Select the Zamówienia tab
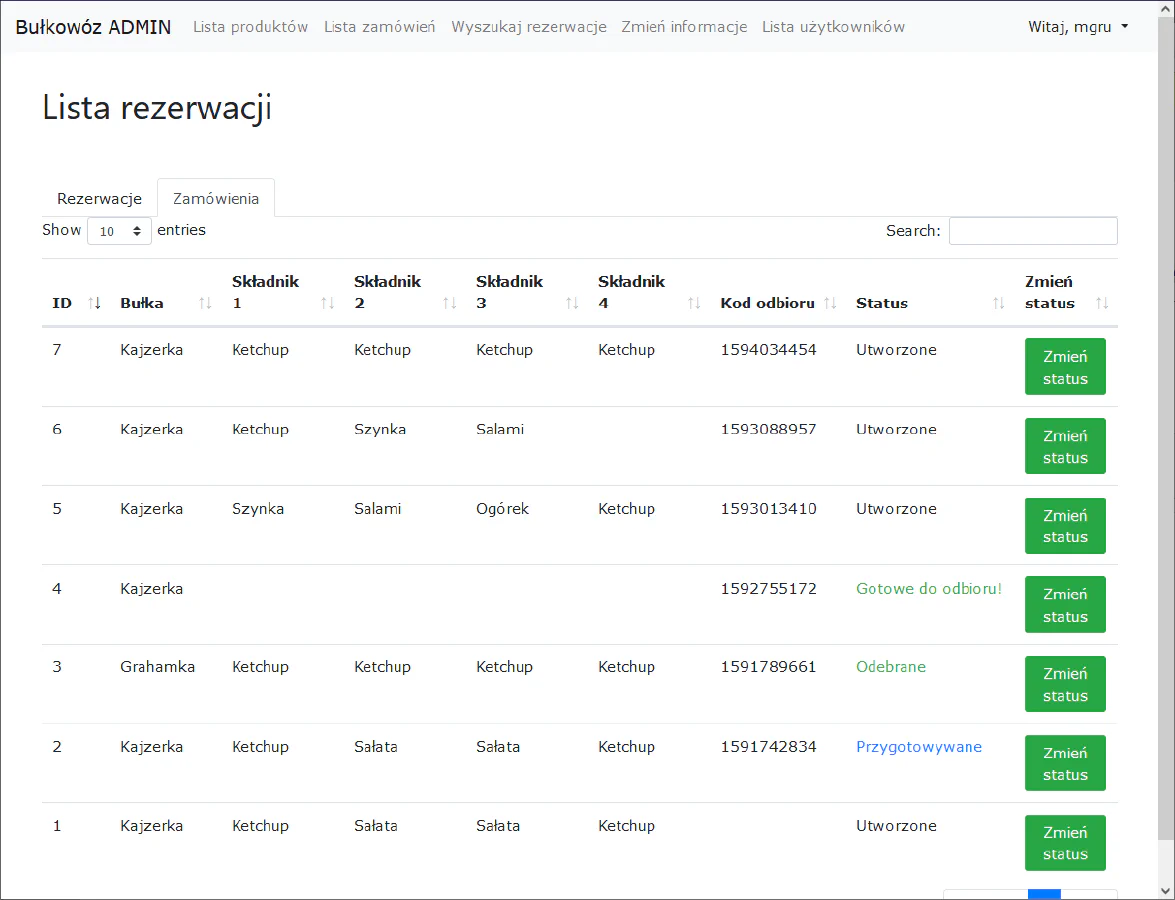1175x900 pixels. [x=216, y=198]
